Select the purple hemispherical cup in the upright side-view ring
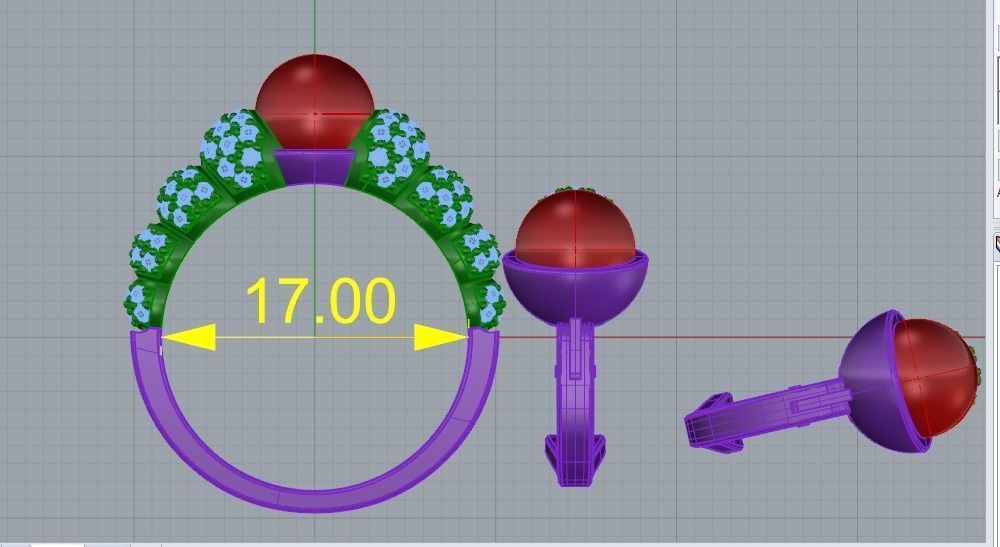 (x=575, y=290)
